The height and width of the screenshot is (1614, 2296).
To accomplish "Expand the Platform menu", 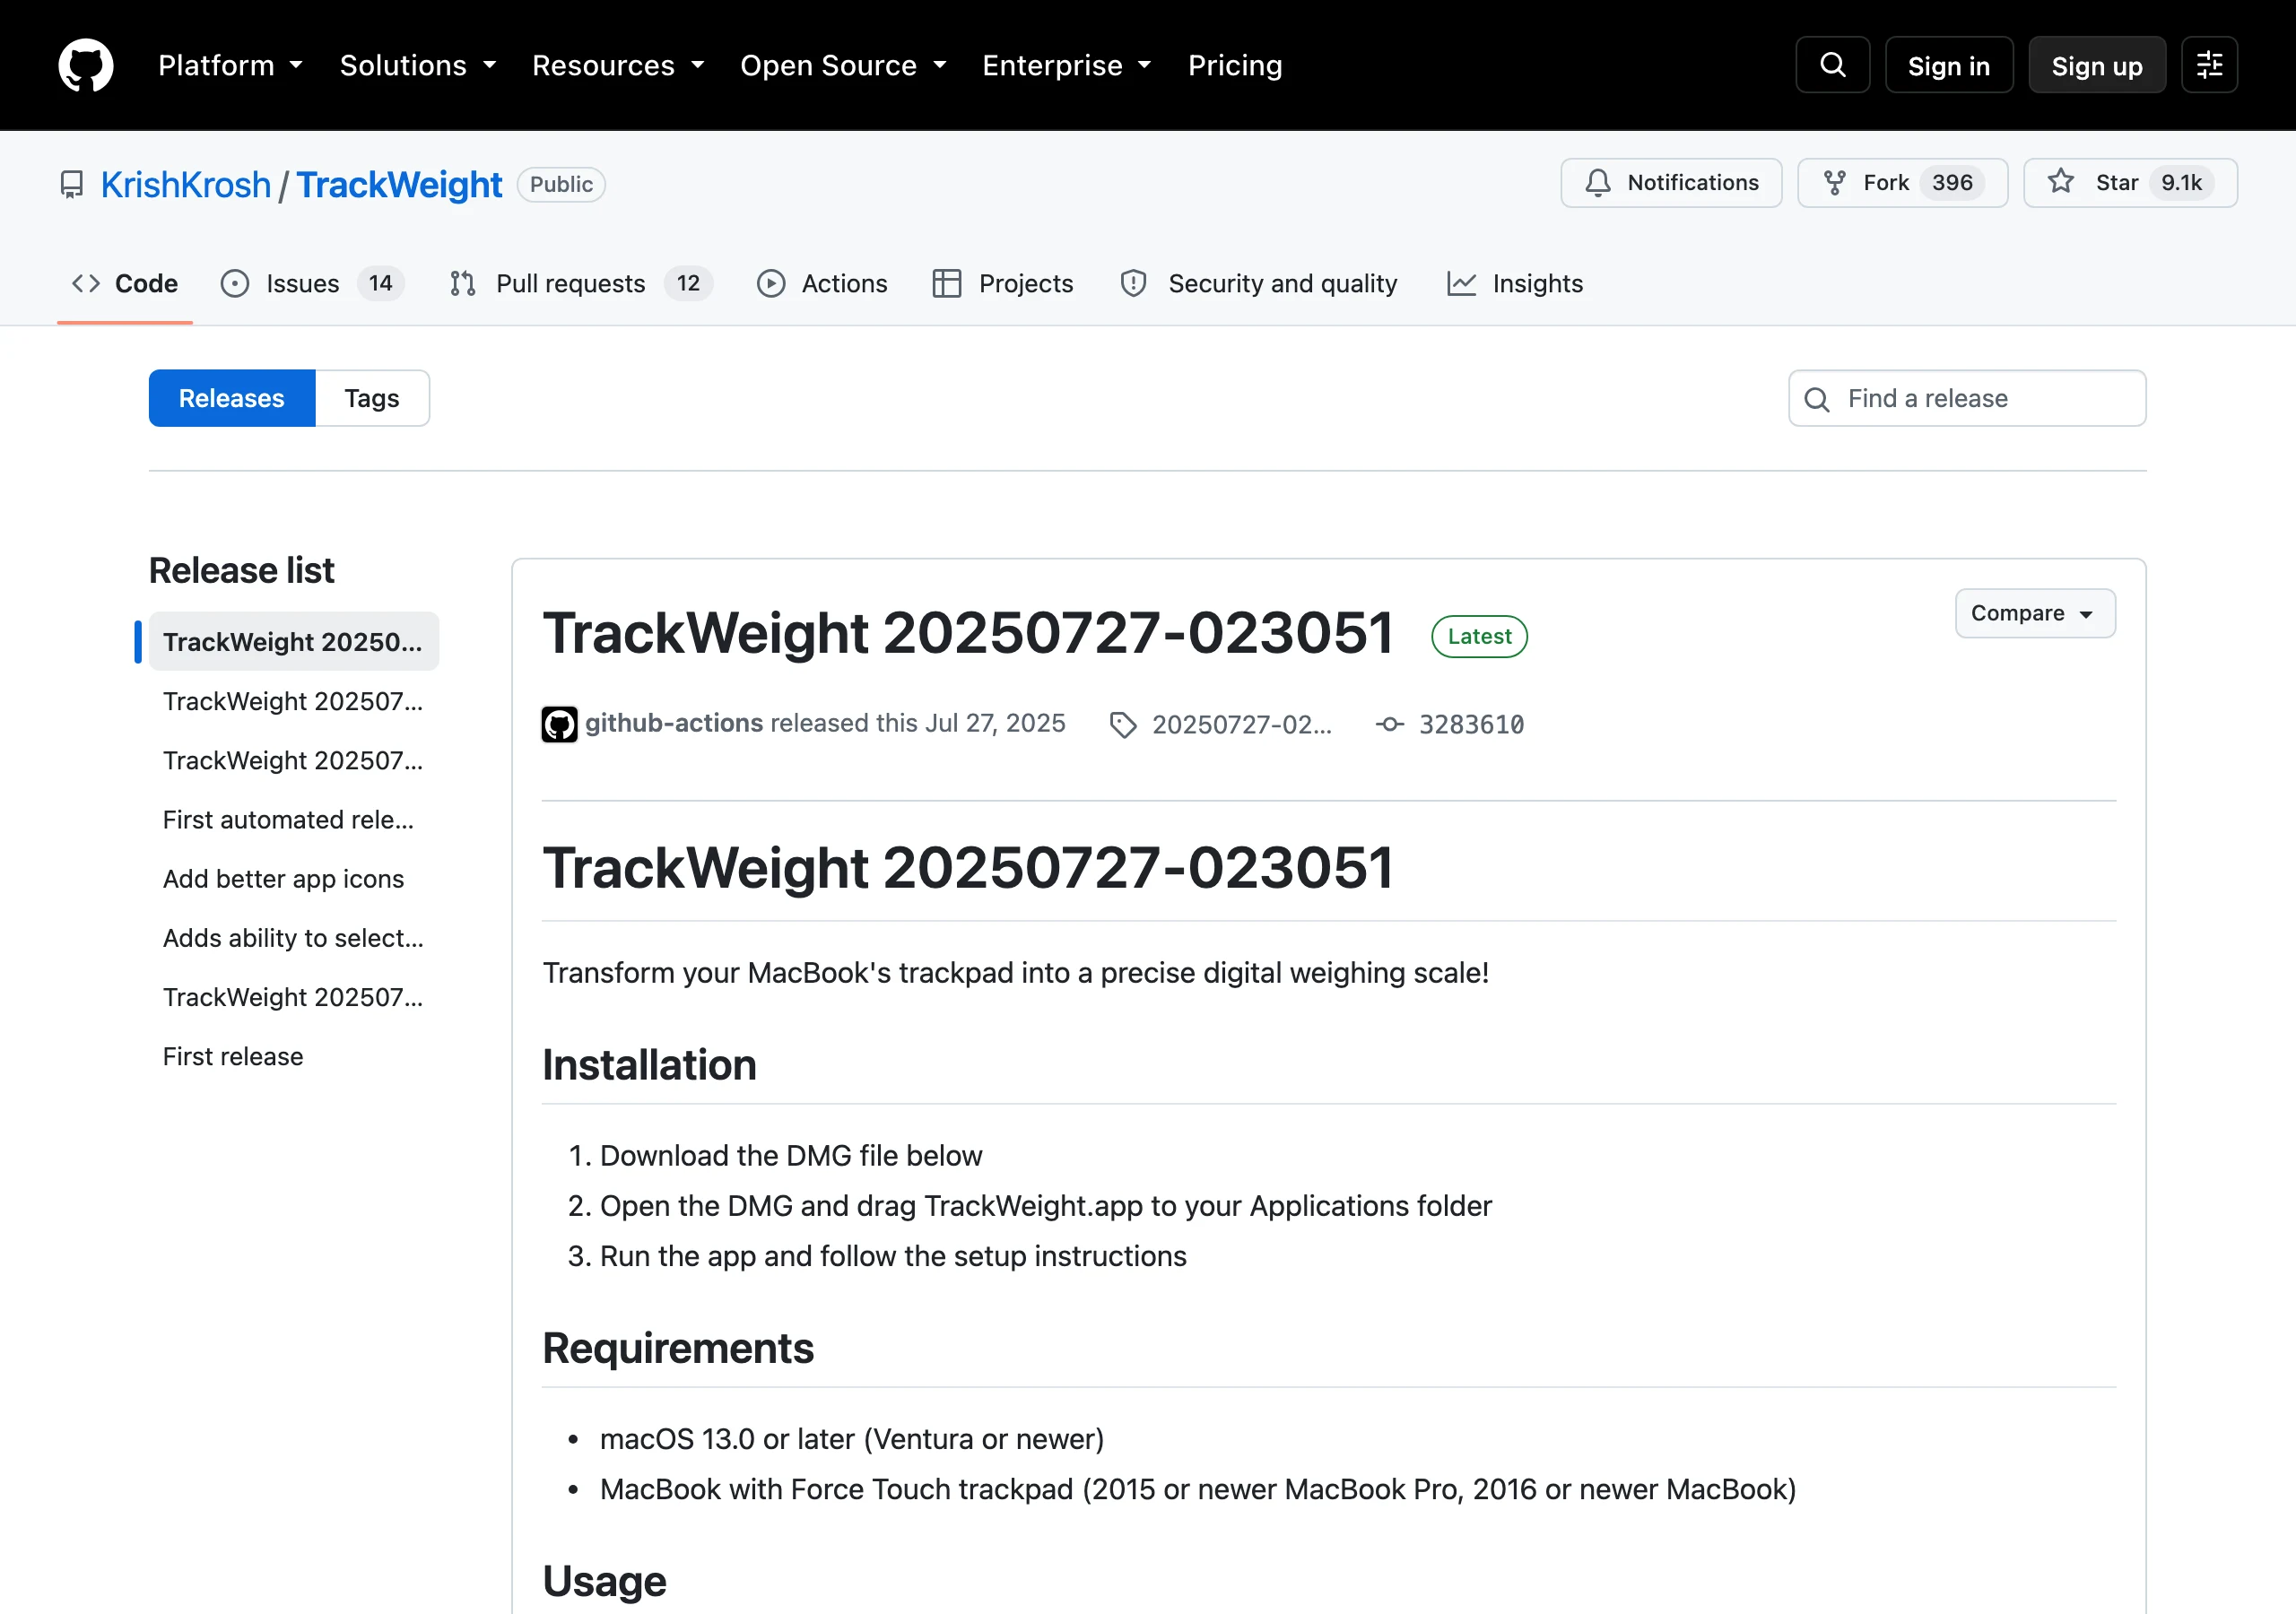I will 230,65.
